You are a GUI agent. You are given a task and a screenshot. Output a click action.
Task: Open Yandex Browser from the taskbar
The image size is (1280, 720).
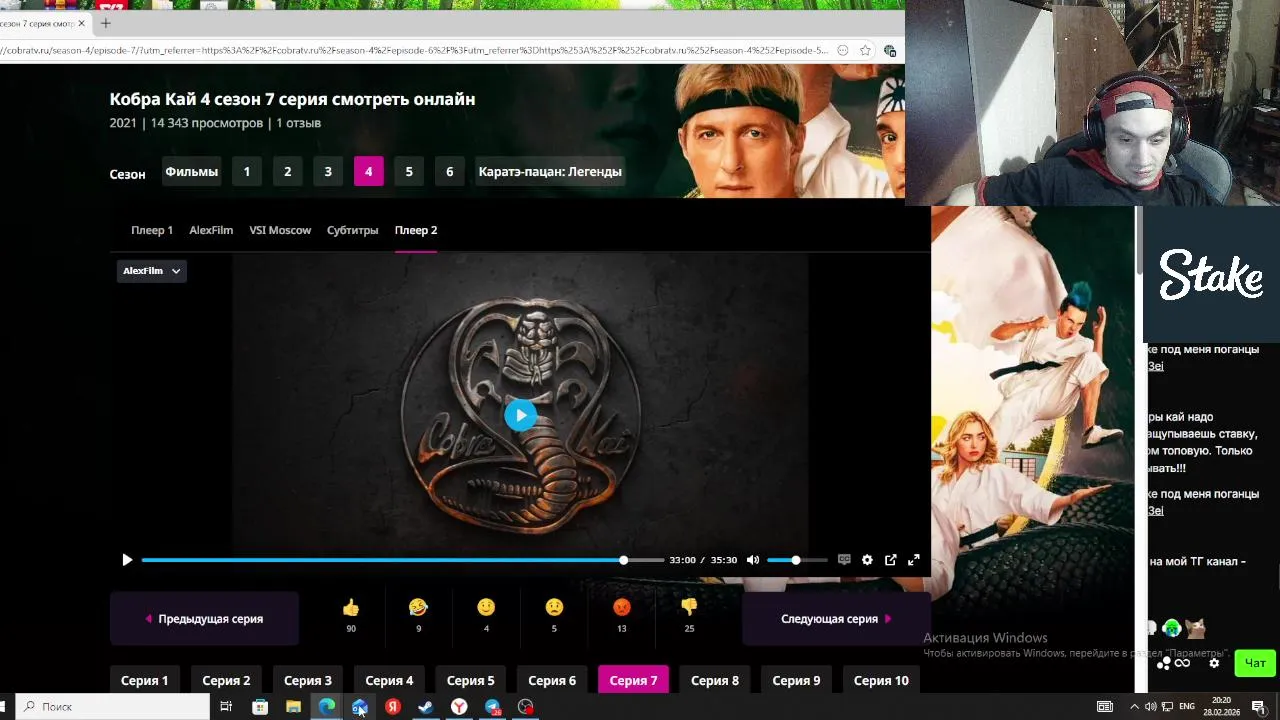(459, 706)
